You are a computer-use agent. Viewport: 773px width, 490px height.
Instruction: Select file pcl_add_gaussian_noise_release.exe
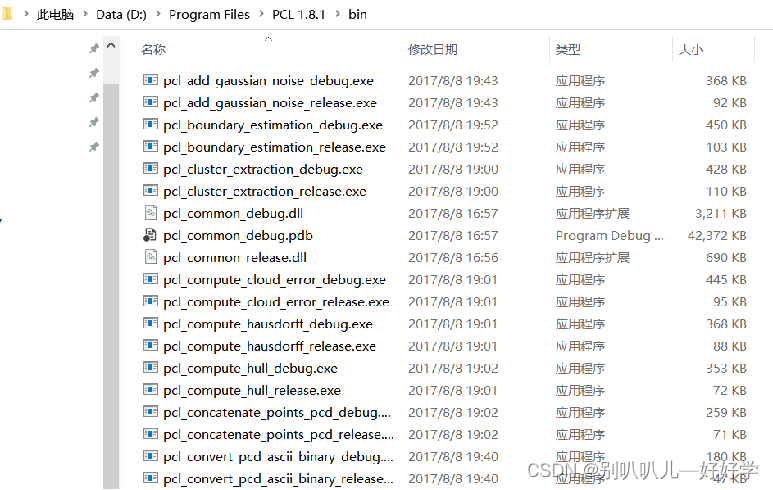(270, 103)
